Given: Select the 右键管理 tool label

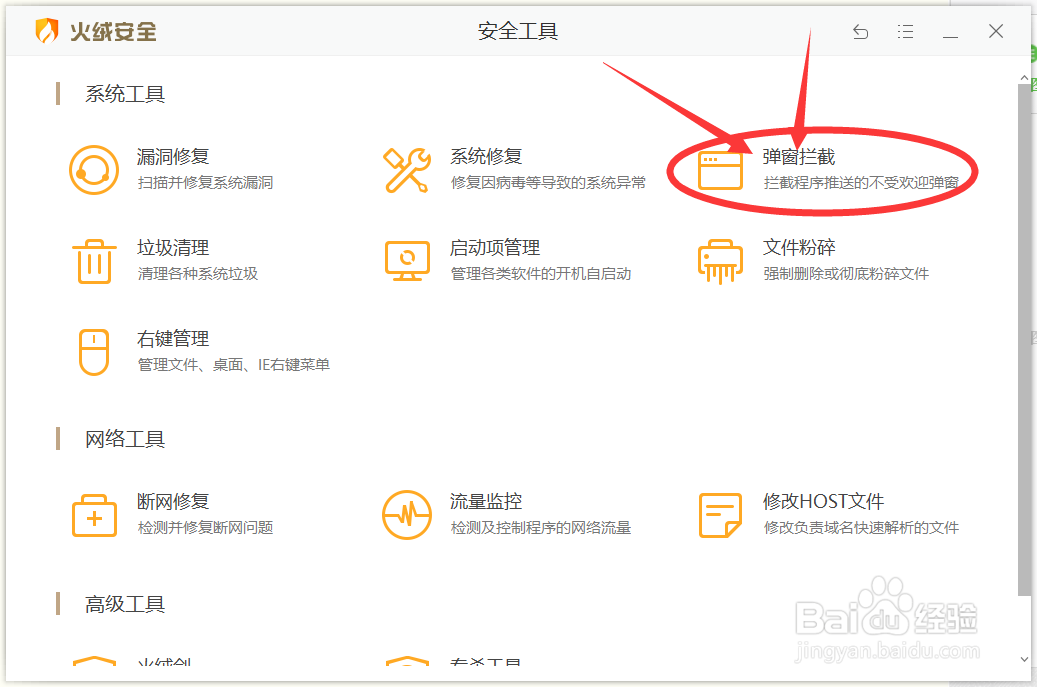Looking at the screenshot, I should tap(173, 339).
